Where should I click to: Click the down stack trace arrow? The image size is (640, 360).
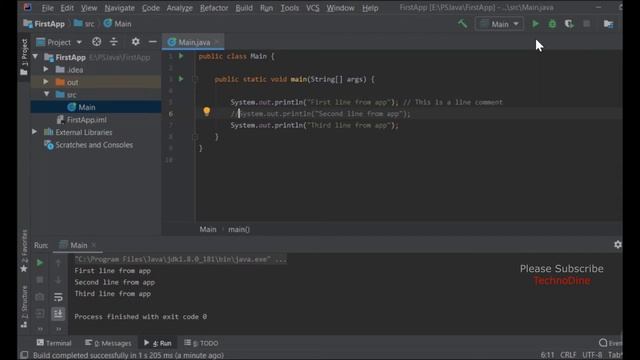[x=58, y=280]
